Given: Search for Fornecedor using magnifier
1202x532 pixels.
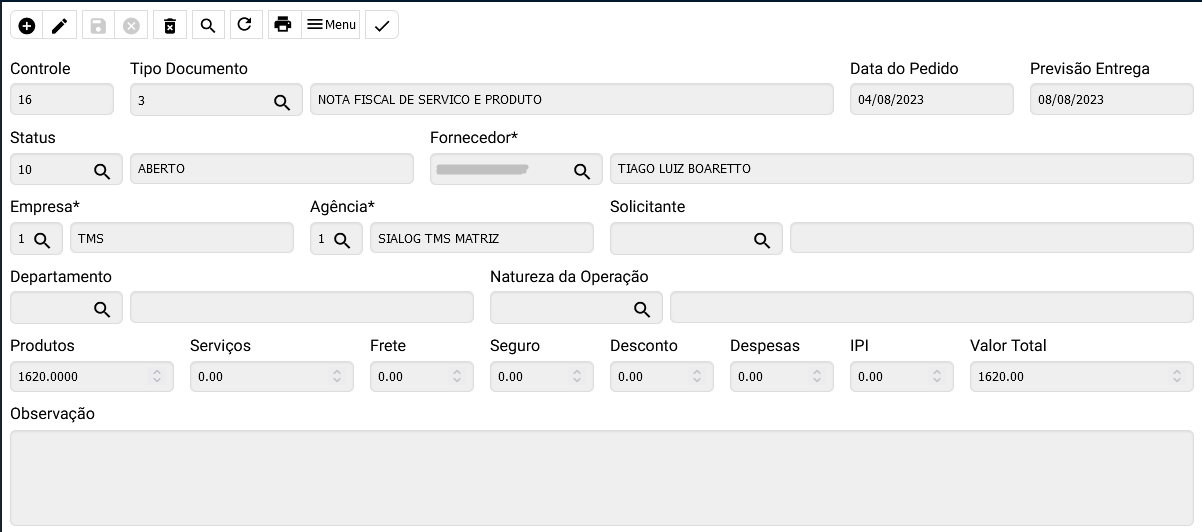Looking at the screenshot, I should tap(582, 170).
